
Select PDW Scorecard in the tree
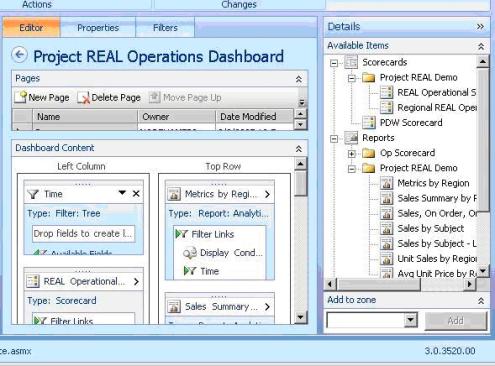click(411, 122)
